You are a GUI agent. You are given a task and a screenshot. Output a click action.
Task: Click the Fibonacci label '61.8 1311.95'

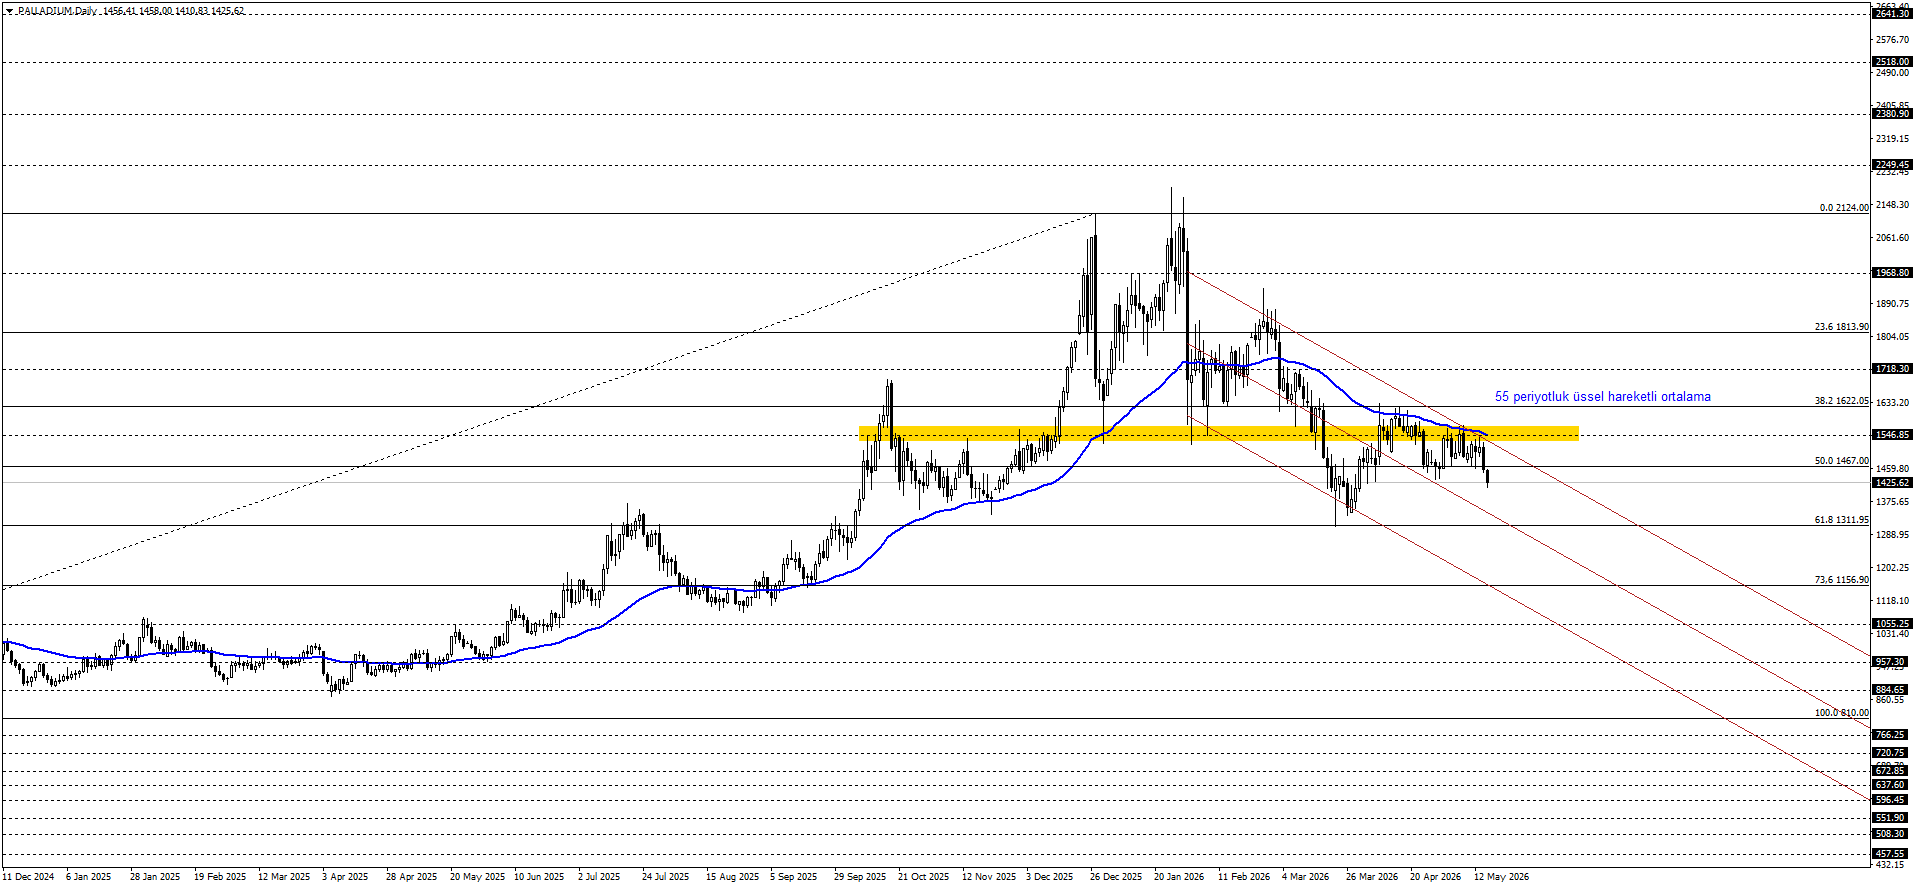1842,520
